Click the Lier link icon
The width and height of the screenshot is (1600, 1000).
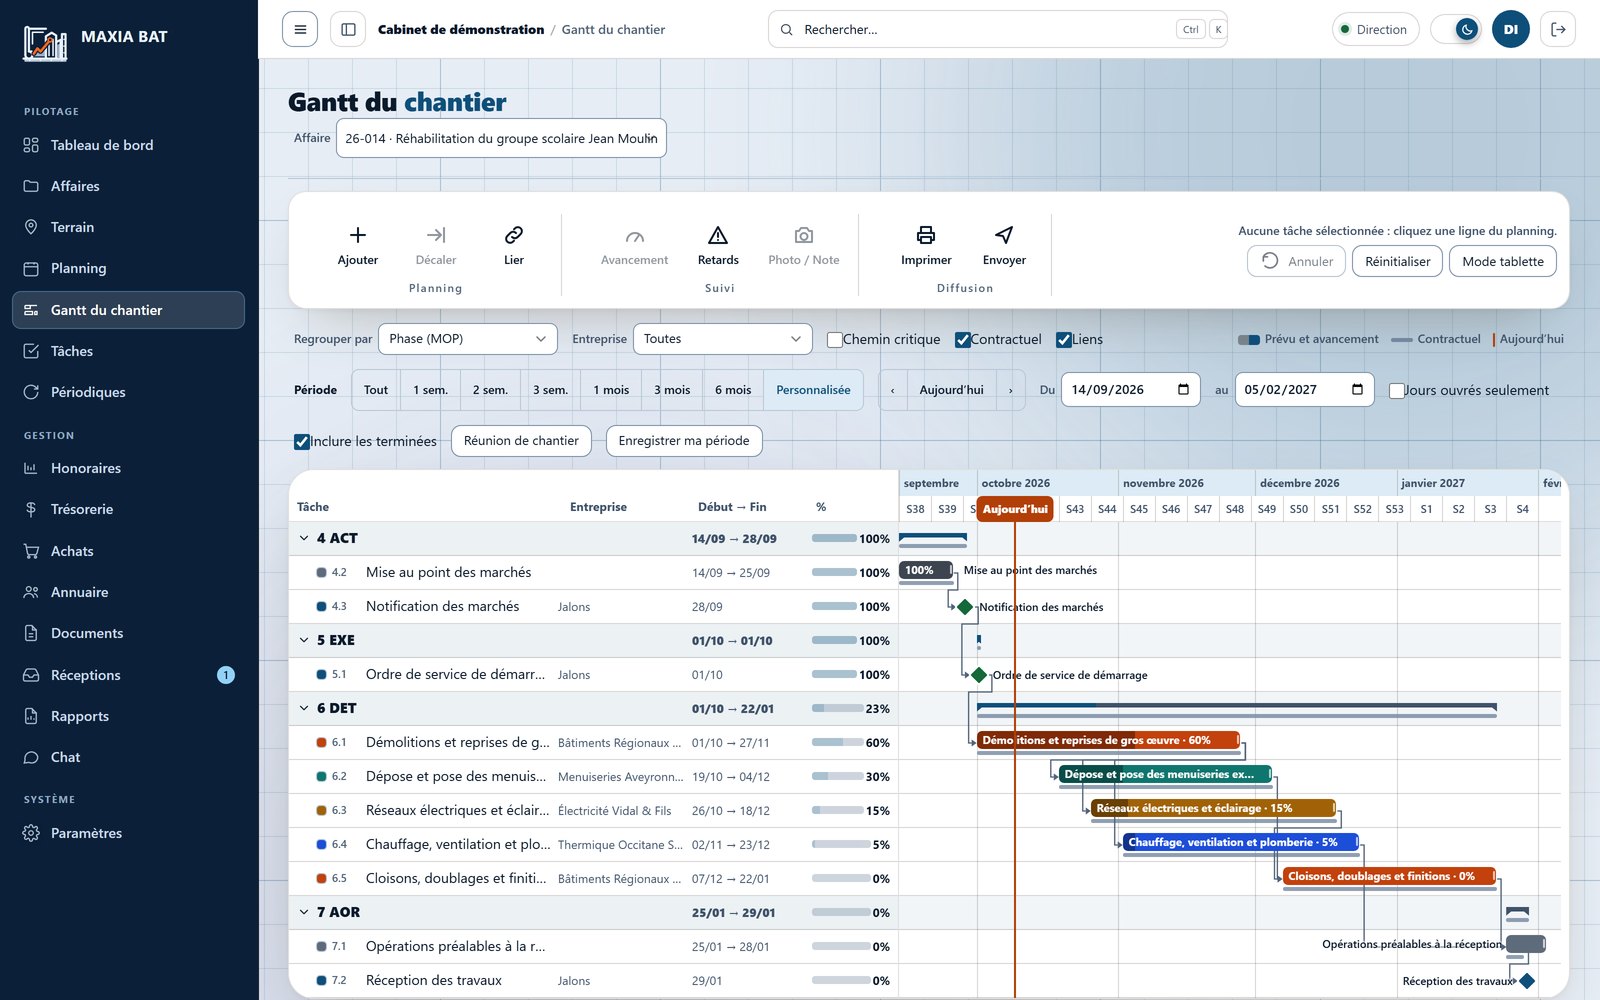514,235
